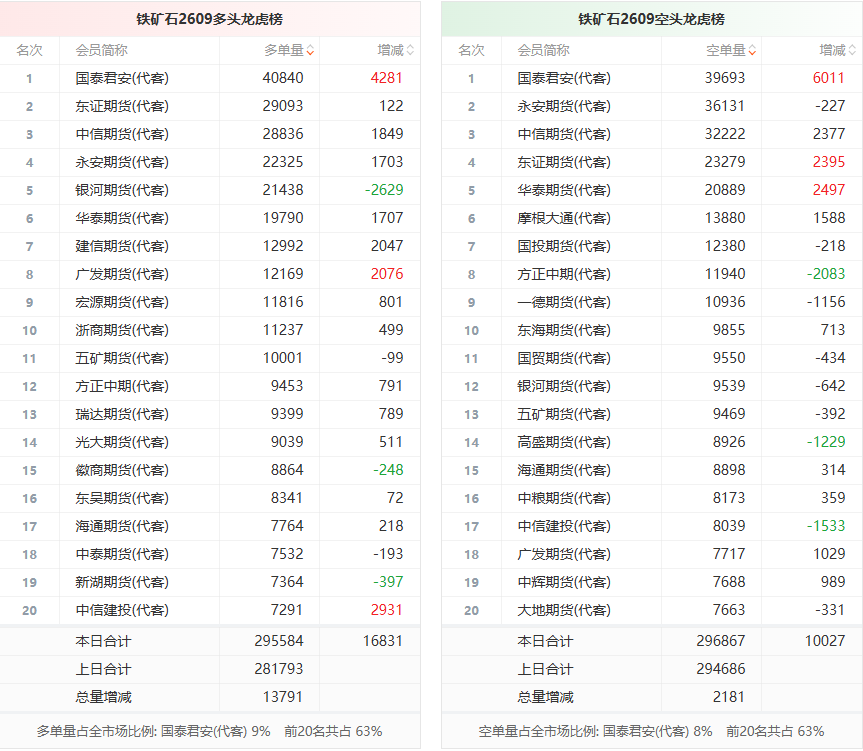This screenshot has height=751, width=863.
Task: Click green change value -2629
Action: pos(384,190)
